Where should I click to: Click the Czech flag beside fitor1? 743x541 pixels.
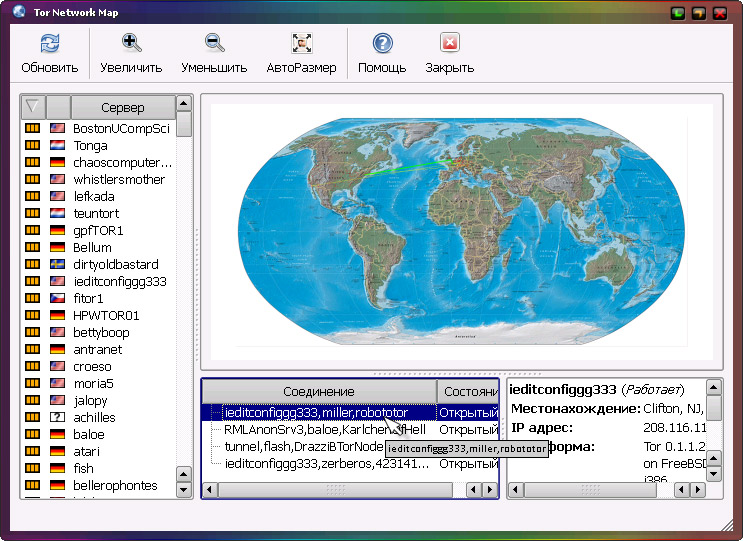point(57,298)
